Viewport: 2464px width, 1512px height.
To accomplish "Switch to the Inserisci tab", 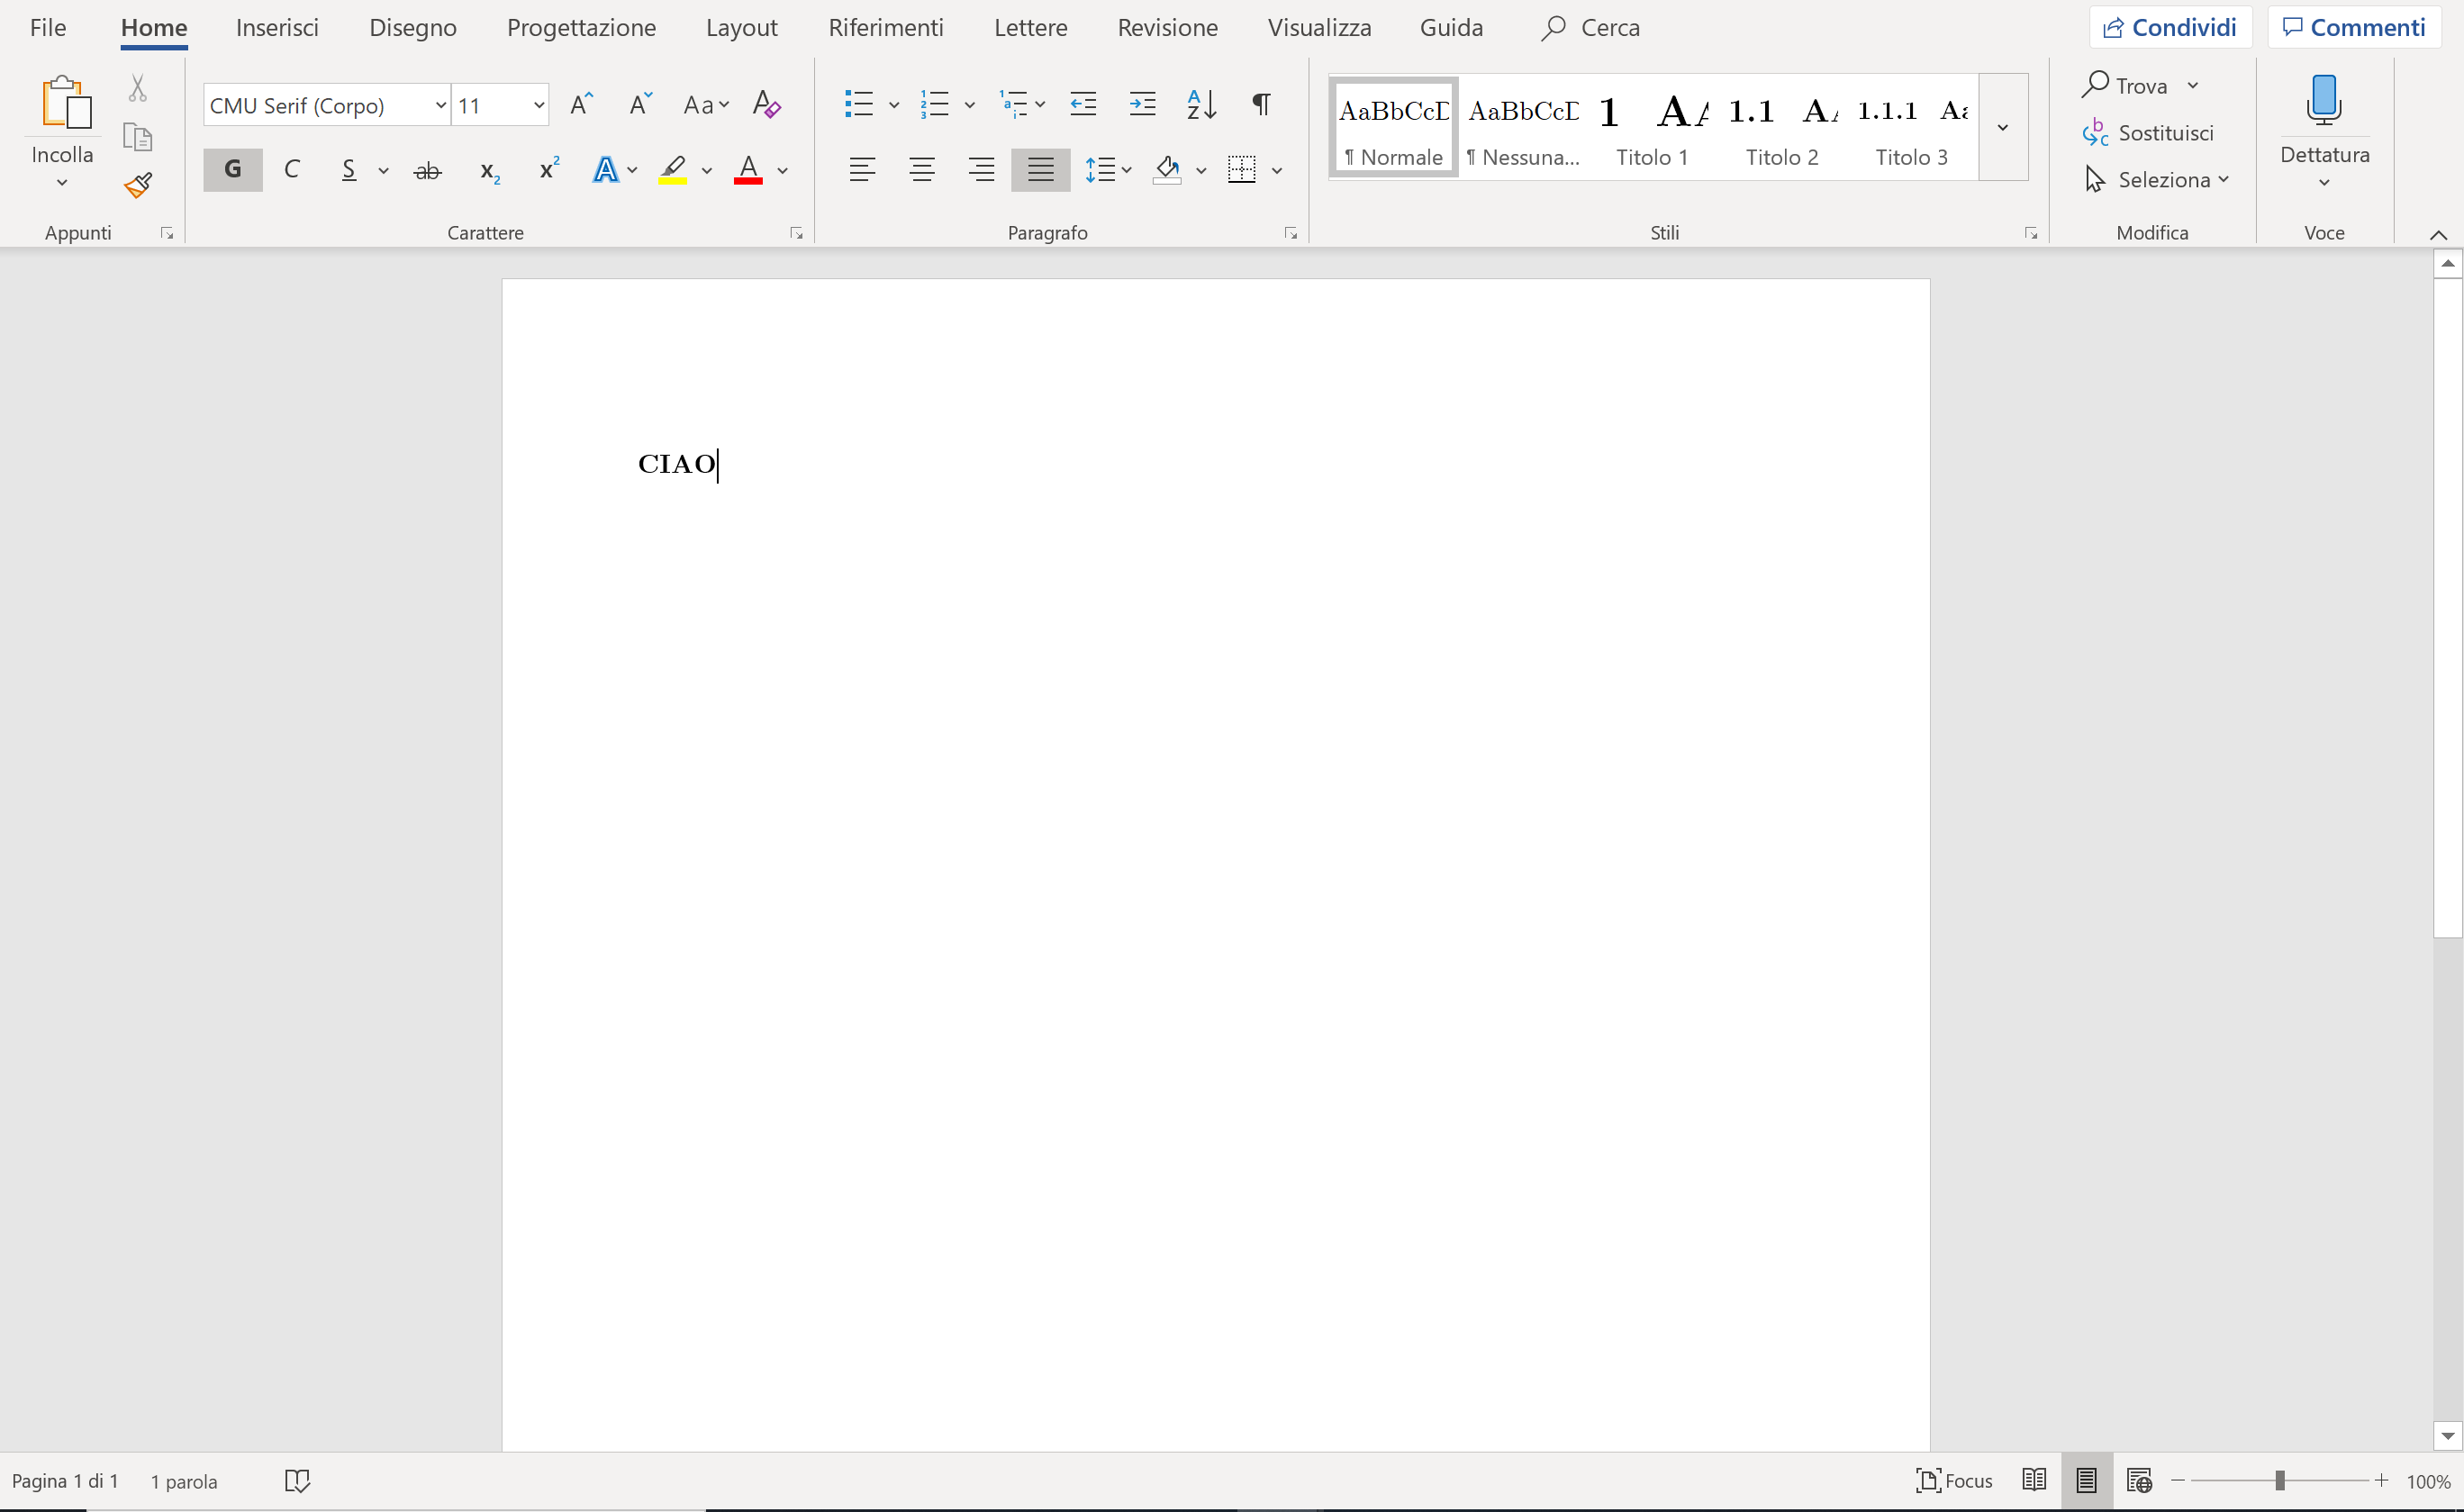I will (x=277, y=28).
